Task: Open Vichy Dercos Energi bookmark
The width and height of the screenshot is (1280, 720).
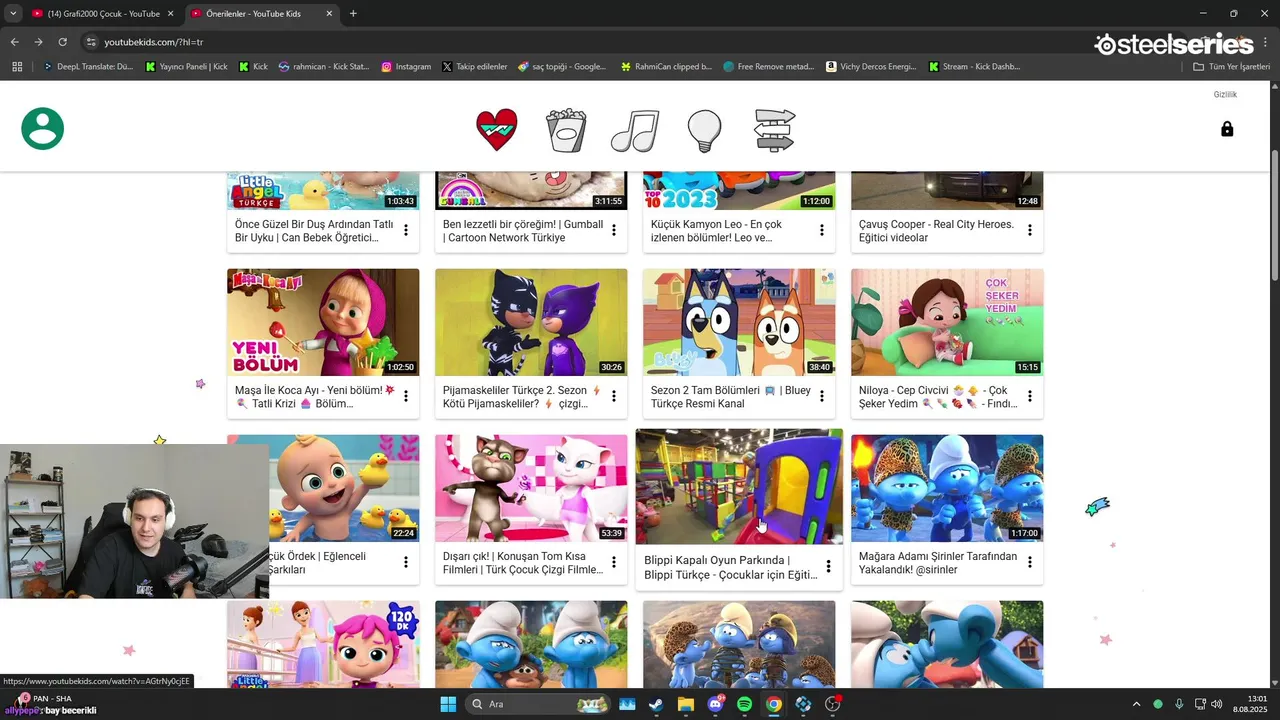Action: [871, 67]
